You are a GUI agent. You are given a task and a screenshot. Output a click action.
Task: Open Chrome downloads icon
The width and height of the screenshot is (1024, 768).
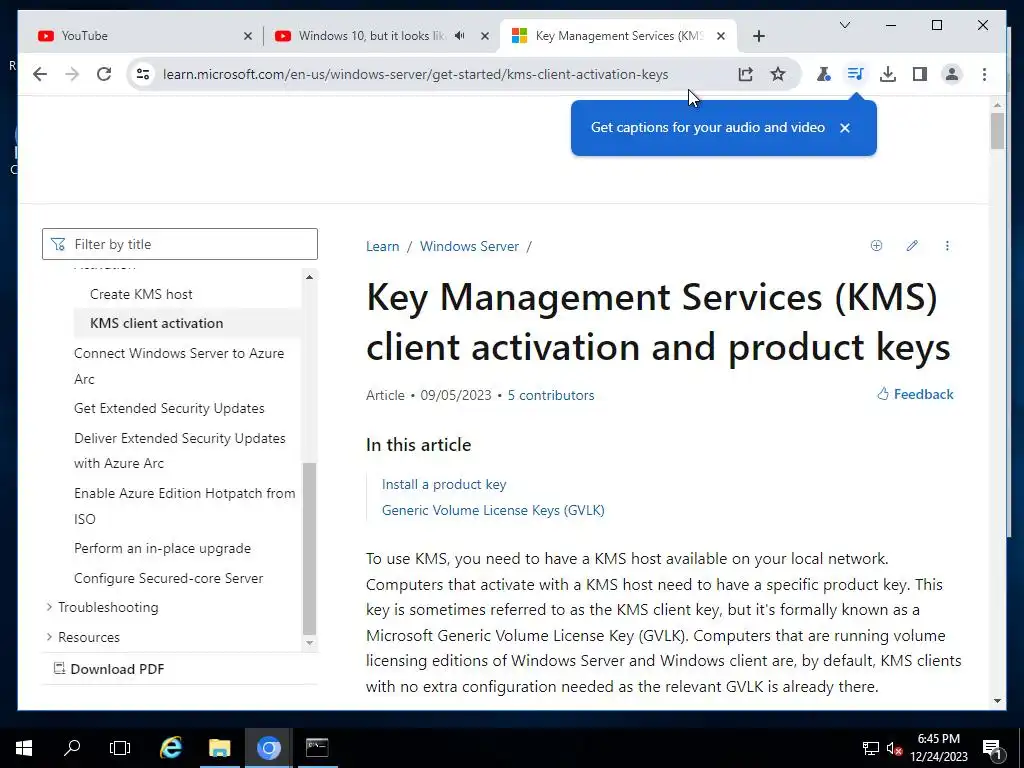coord(888,74)
